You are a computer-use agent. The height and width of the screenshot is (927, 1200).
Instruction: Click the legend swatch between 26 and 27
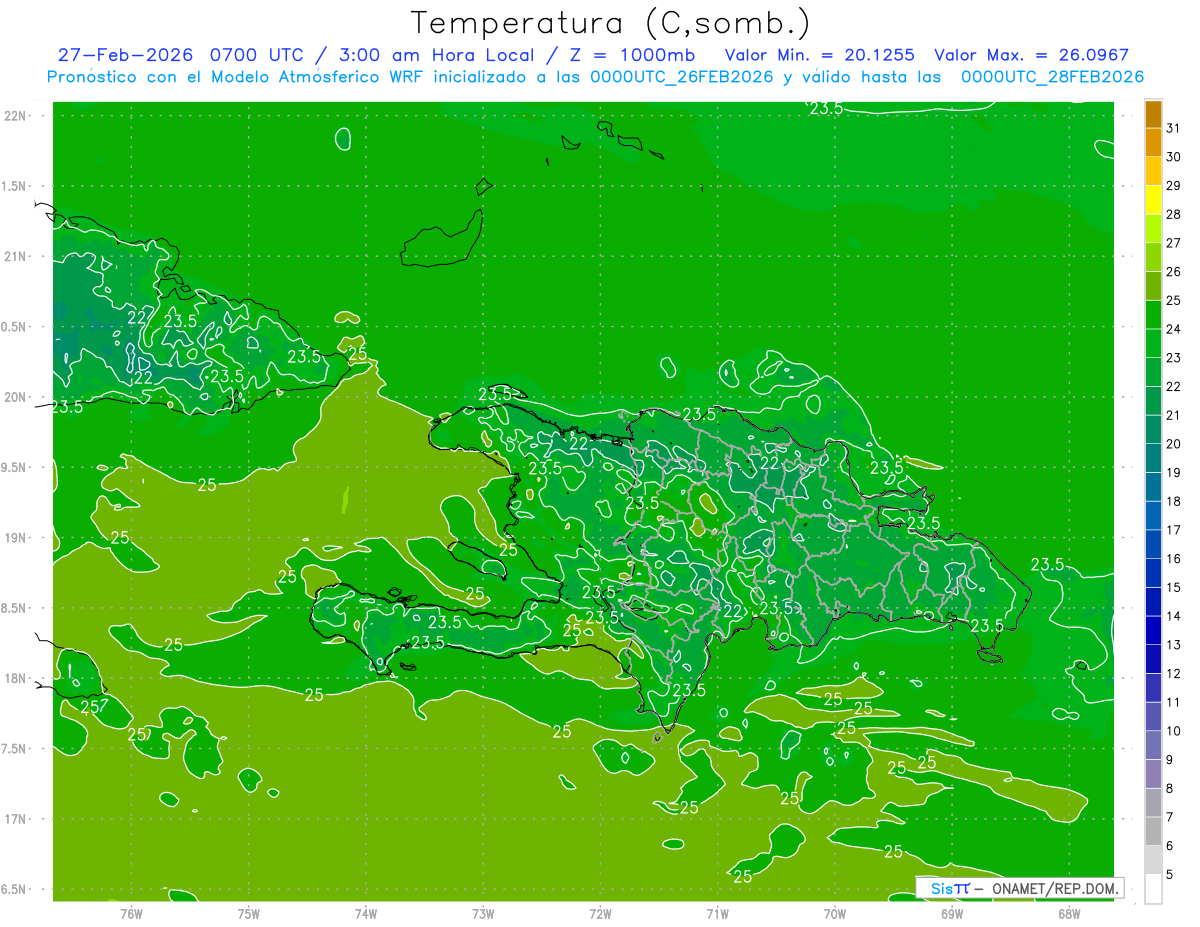1153,257
